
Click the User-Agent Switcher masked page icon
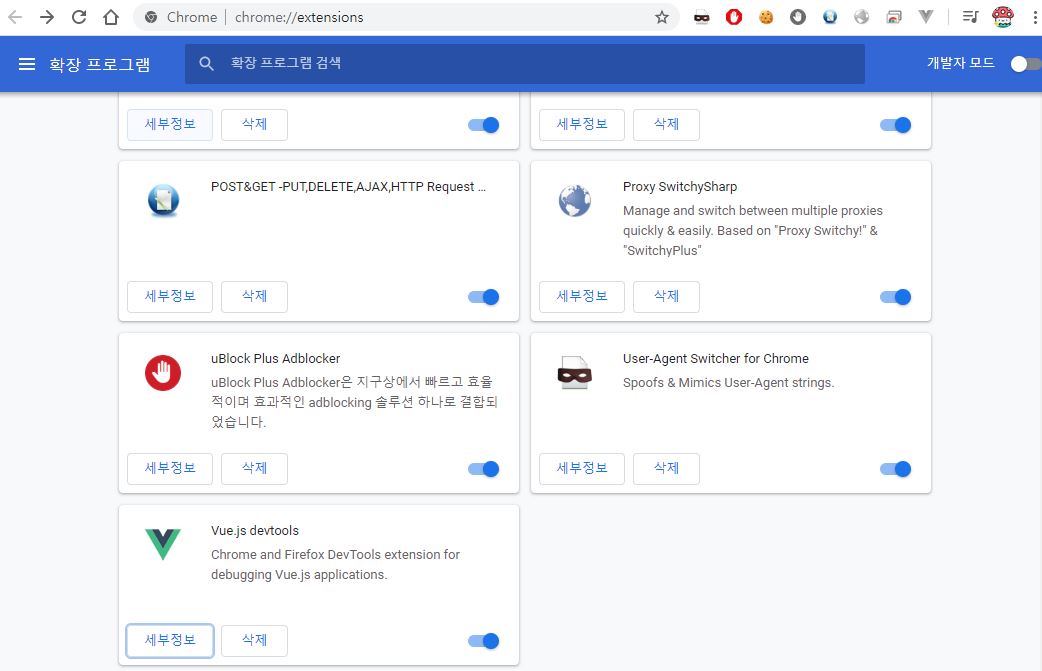[574, 373]
